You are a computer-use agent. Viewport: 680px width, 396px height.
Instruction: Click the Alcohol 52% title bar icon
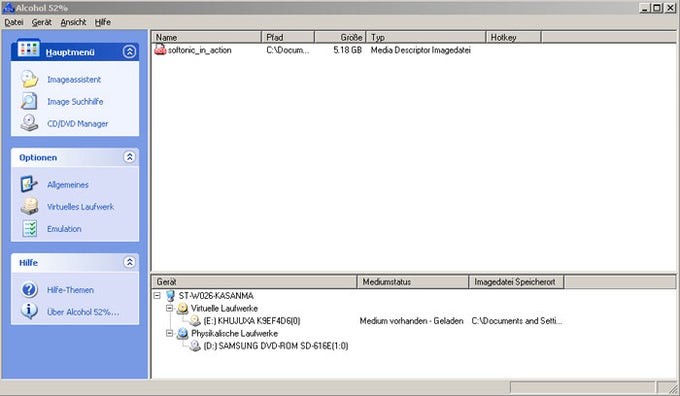[8, 7]
